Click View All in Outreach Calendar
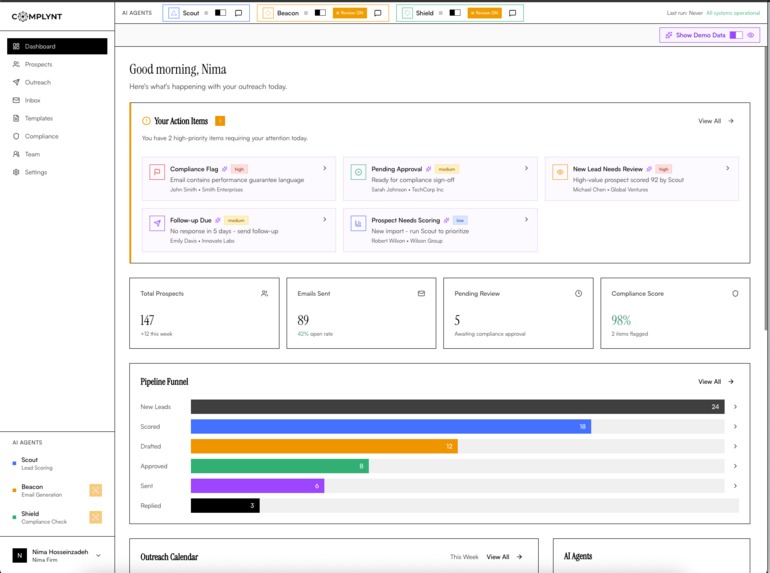 (x=504, y=557)
